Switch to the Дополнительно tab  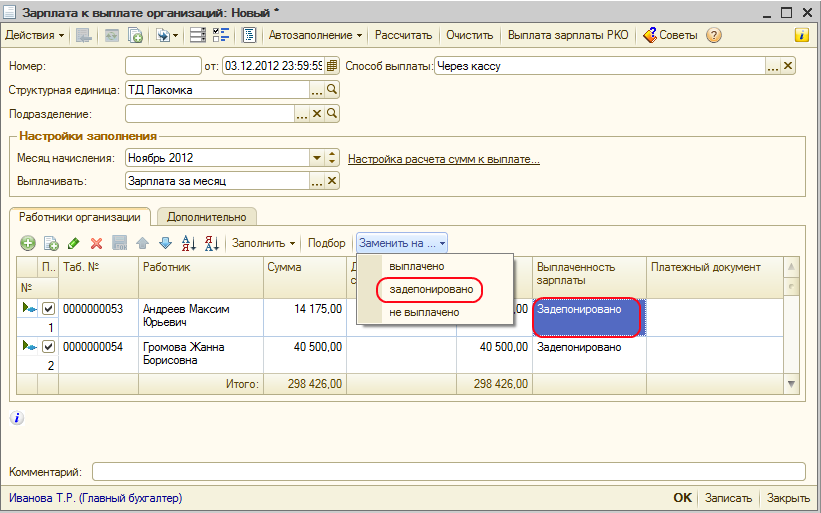206,216
